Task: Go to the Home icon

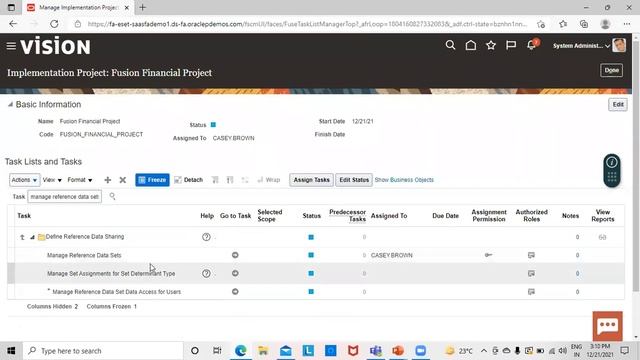Action: 471,45
